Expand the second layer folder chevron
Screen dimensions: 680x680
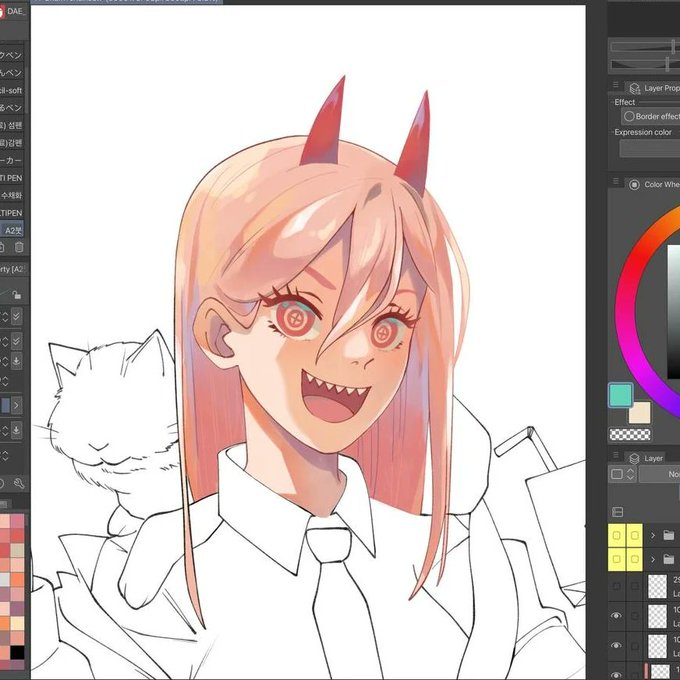(x=653, y=559)
